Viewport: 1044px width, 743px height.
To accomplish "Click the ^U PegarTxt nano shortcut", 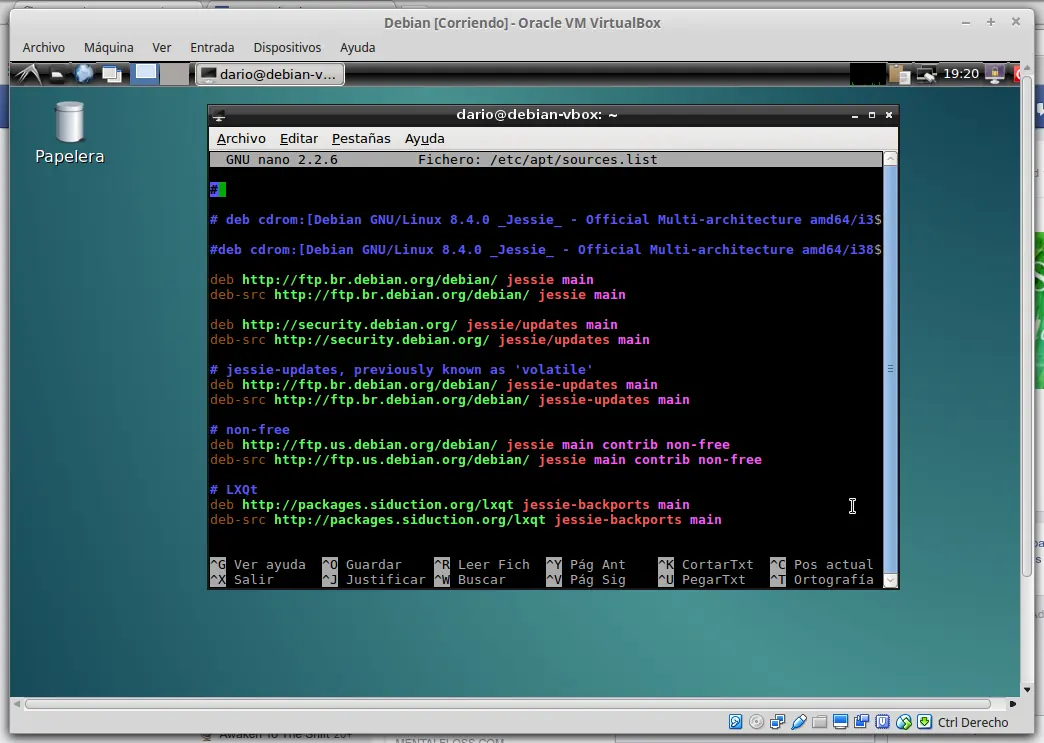I will tap(702, 580).
